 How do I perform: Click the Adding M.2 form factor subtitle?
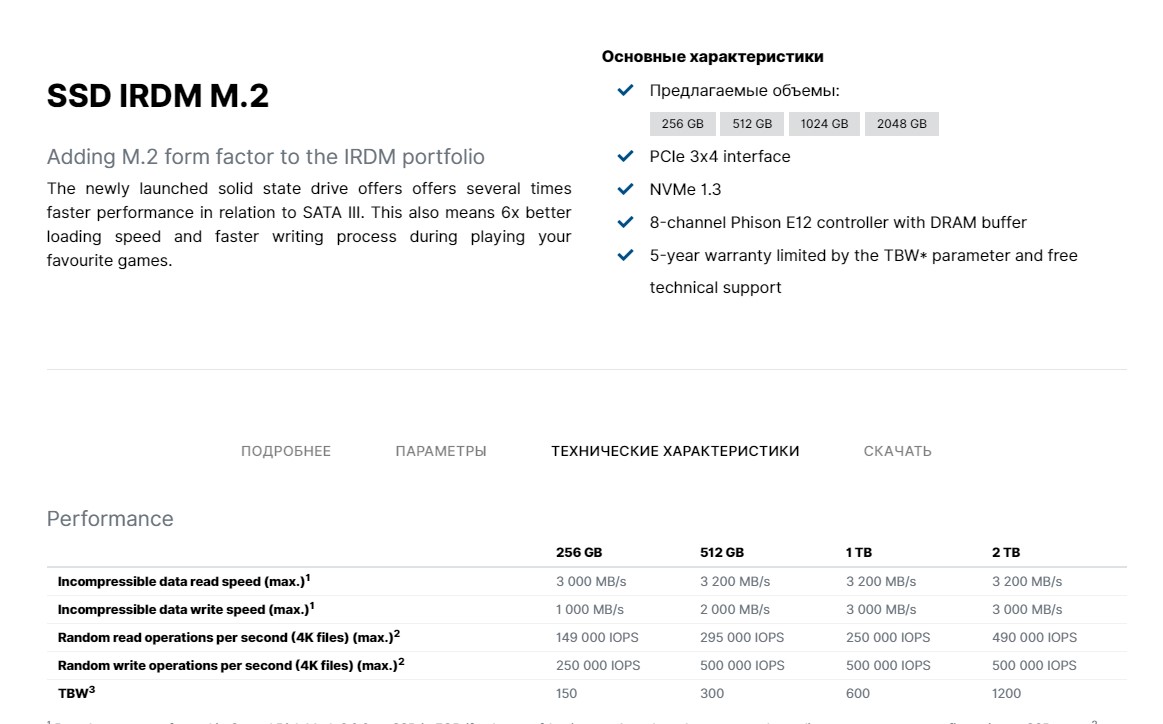[x=266, y=157]
